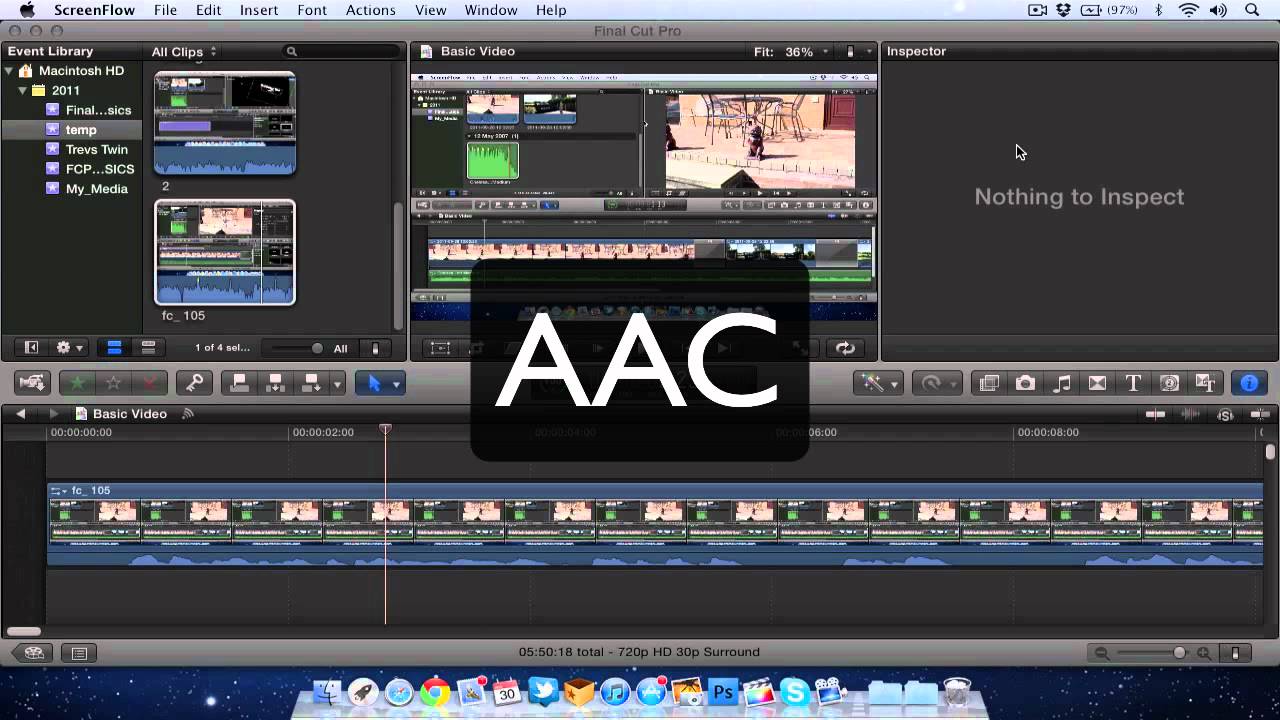Collapse the 2011 folder
The width and height of the screenshot is (1280, 720).
[x=23, y=90]
